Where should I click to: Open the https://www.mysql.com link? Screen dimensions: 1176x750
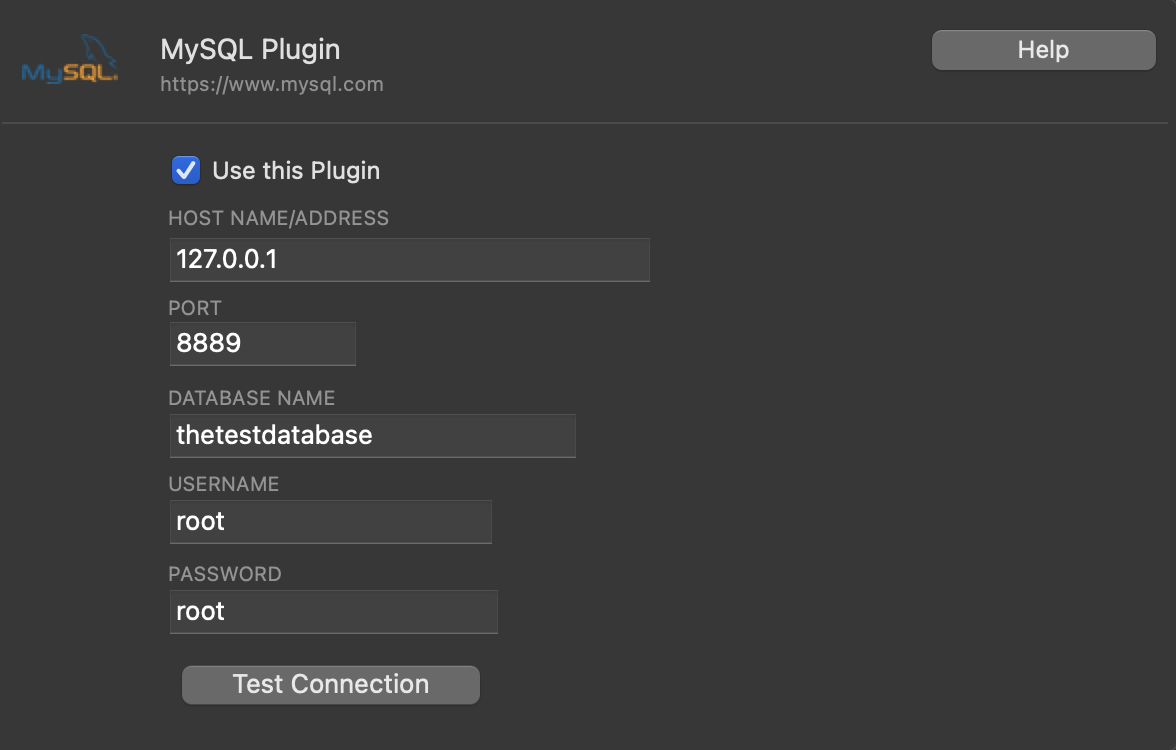click(272, 84)
